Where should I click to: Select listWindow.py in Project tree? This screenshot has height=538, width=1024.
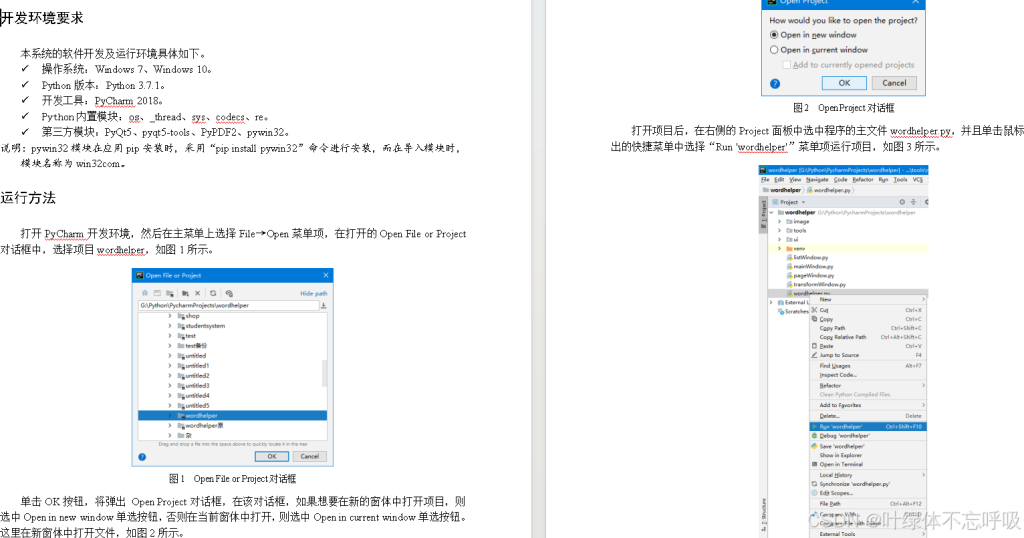pos(808,257)
